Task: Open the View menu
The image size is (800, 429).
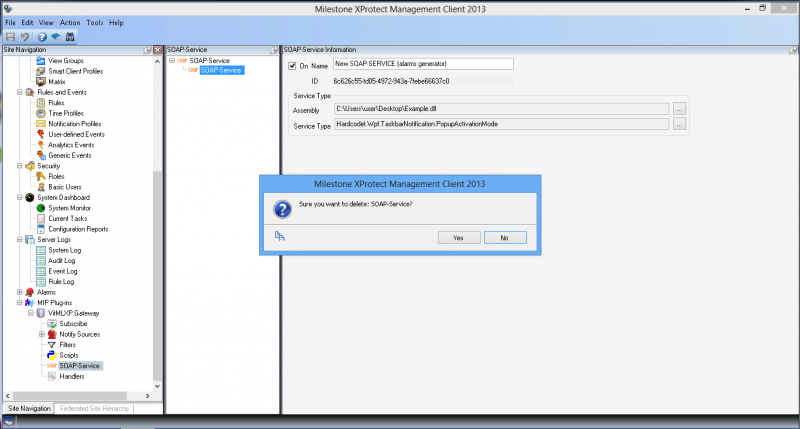Action: pos(46,22)
